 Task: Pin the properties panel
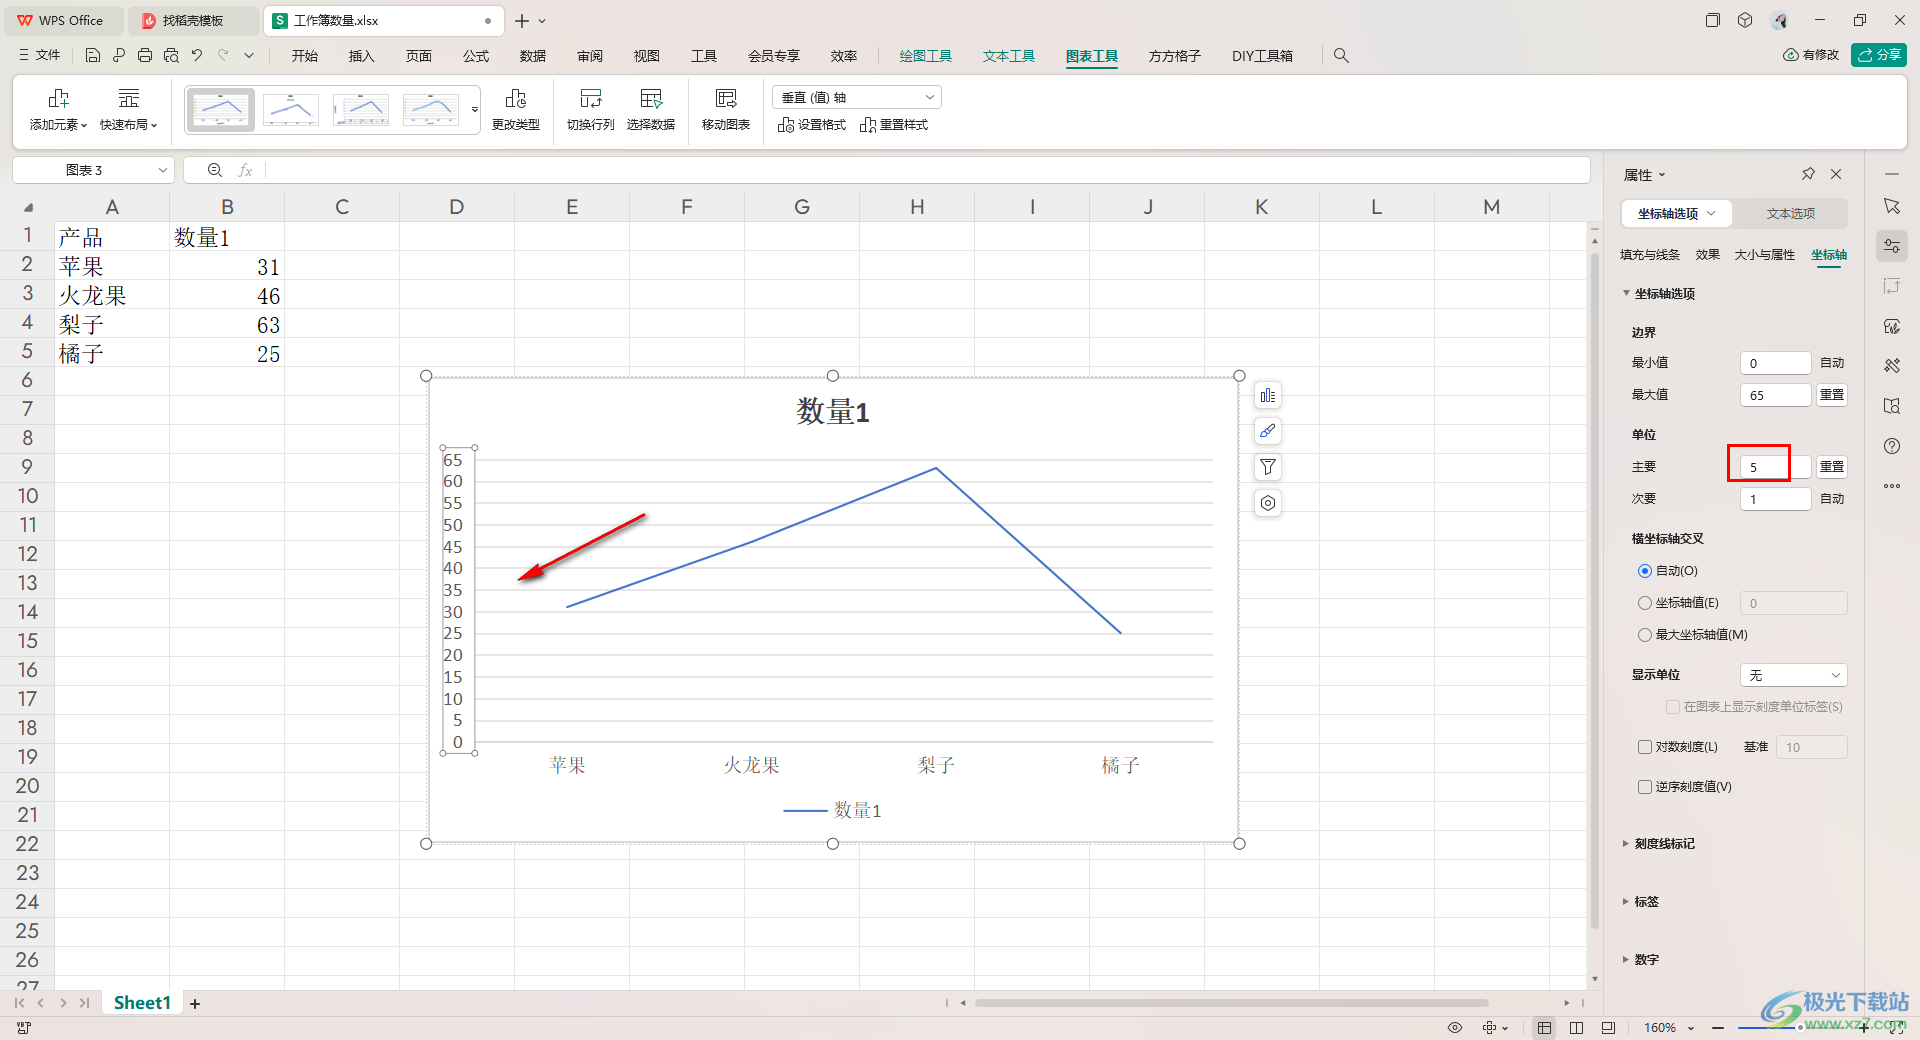pos(1808,174)
